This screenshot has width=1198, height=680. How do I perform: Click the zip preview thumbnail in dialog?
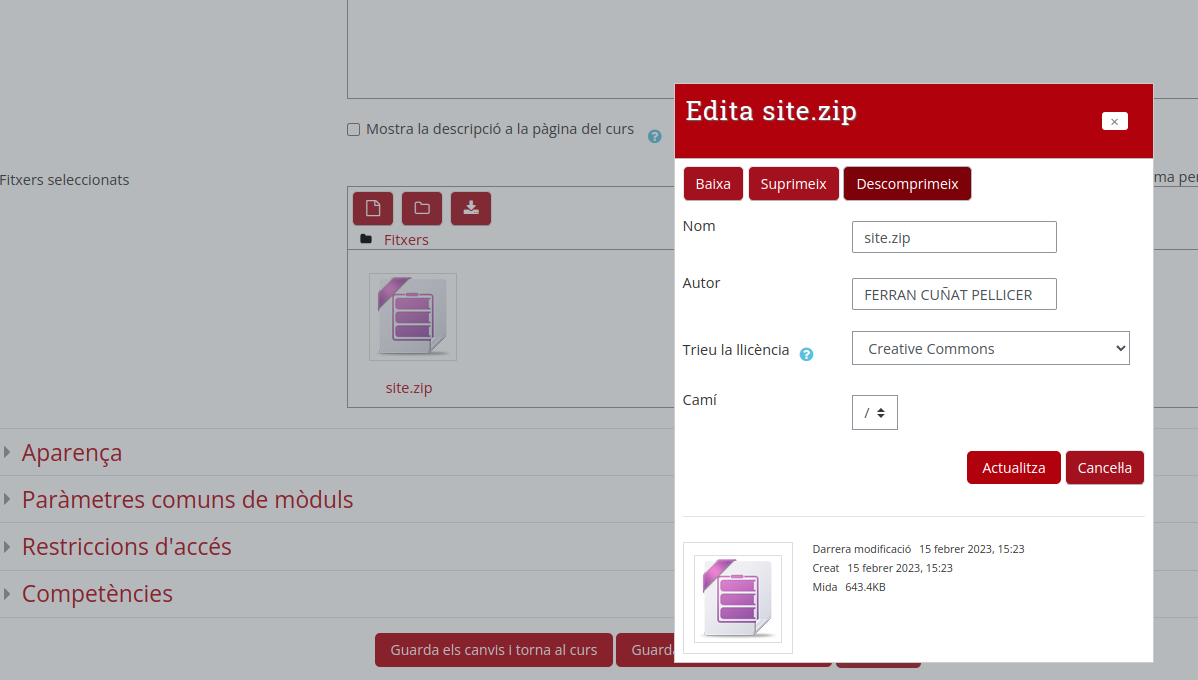(738, 598)
